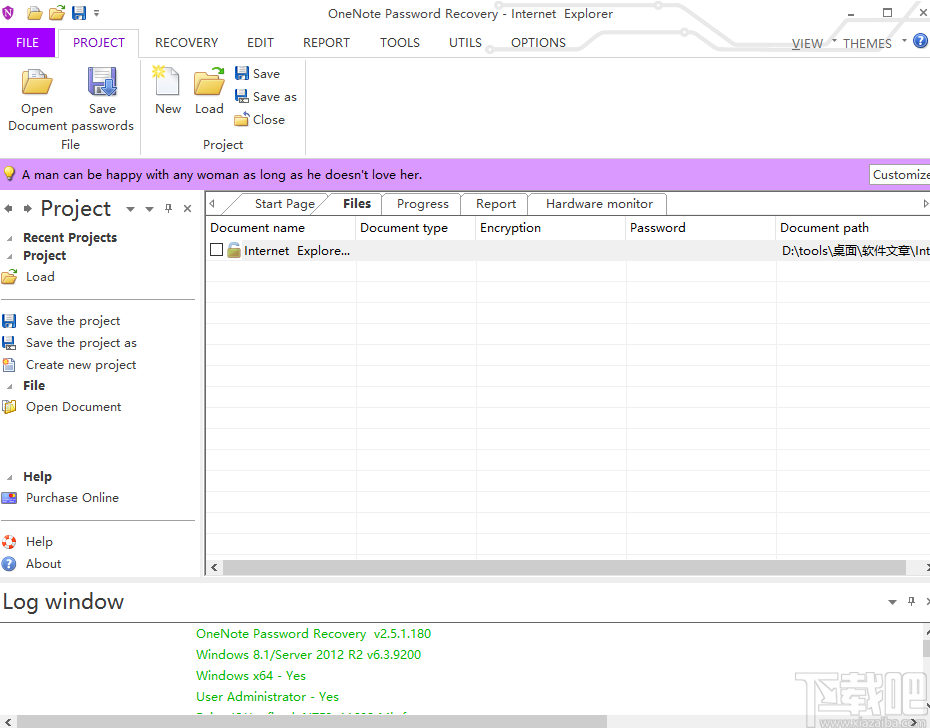Open a document via the Open icon
Screen dimensions: 930x728
coord(37,88)
